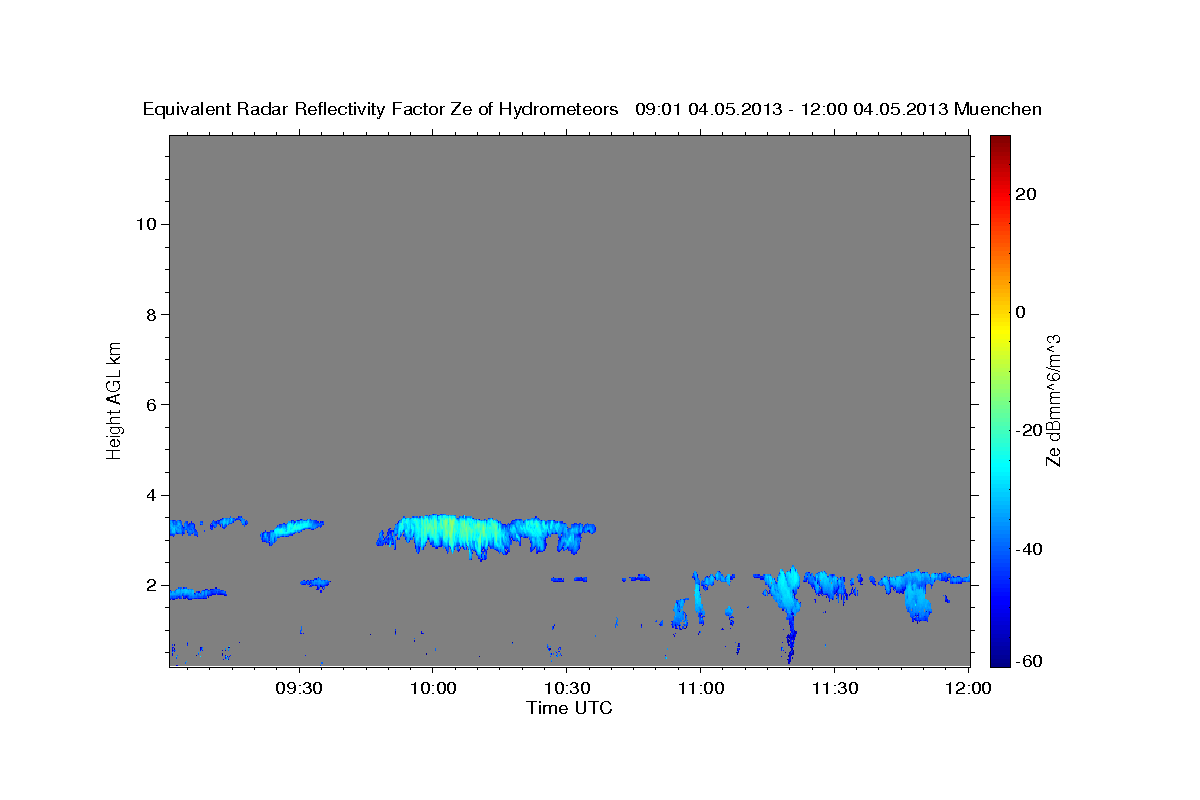Click the height tick label '2'
This screenshot has width=1200, height=800.
tap(151, 585)
